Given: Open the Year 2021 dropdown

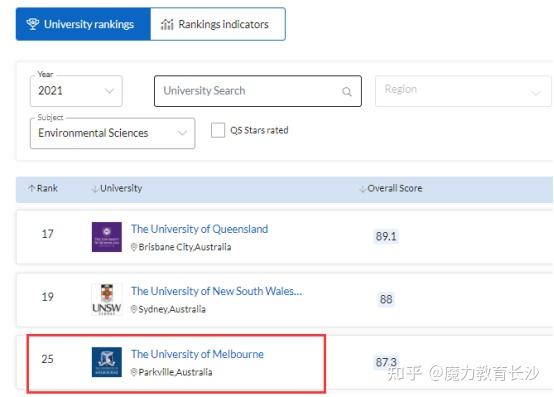Looking at the screenshot, I should coord(76,91).
